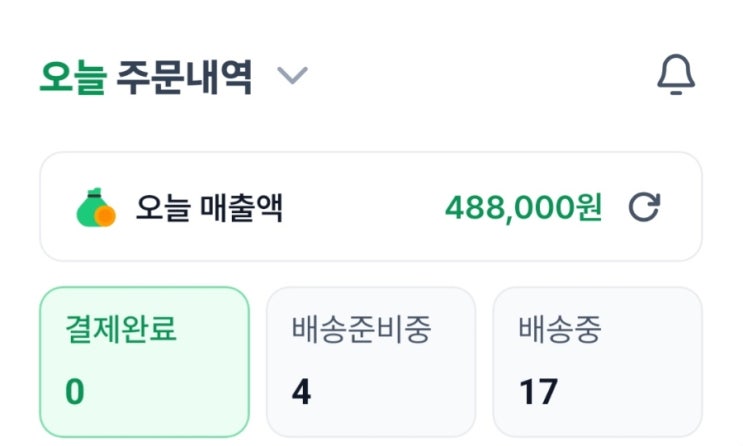Click the 주문내역 title text

tap(184, 77)
